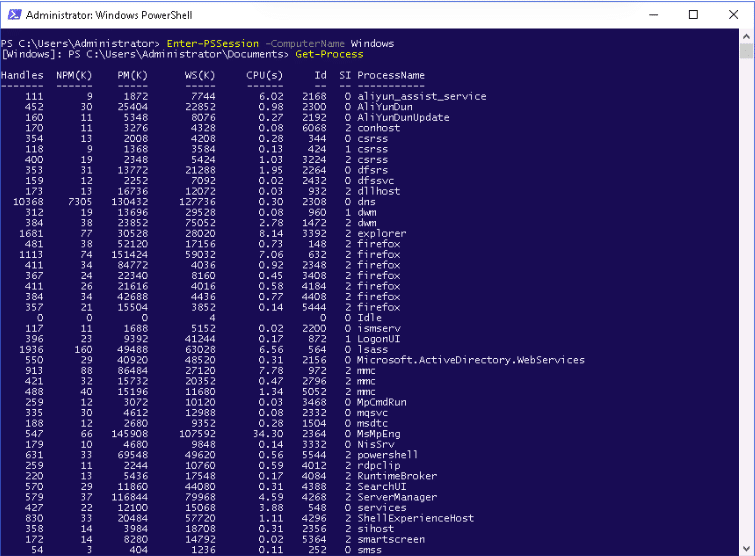This screenshot has height=556, width=755.
Task: Click the PowerShell icon in title bar
Action: 14,14
